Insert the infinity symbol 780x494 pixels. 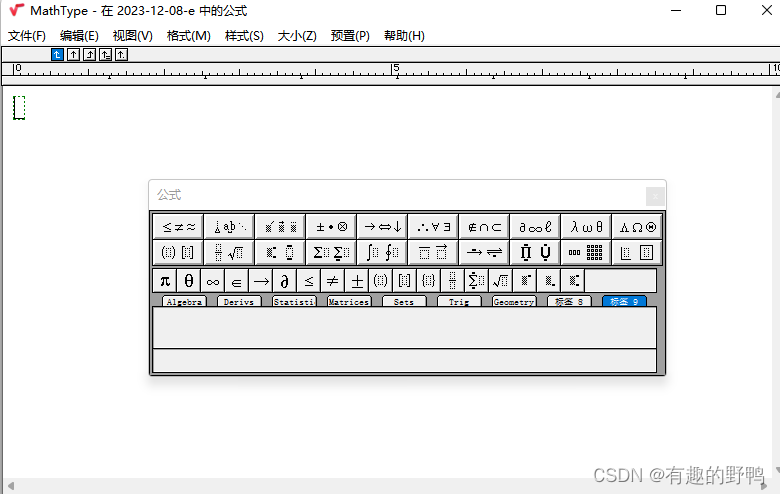click(212, 281)
